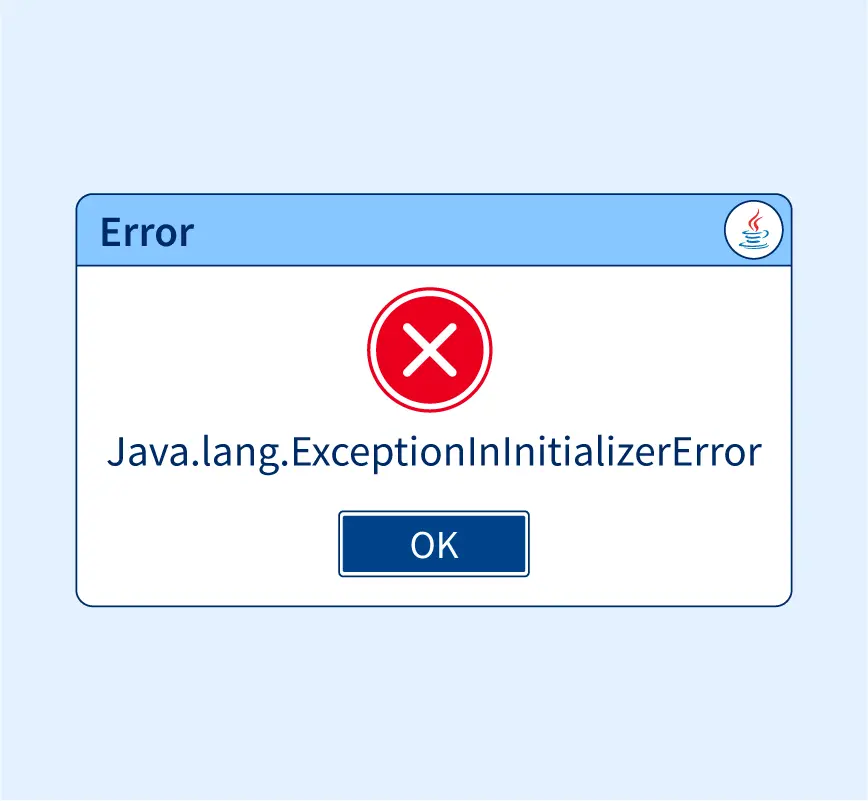Click "ExceptionInInitializerError" portion of the message
The width and height of the screenshot is (868, 801).
coord(527,454)
